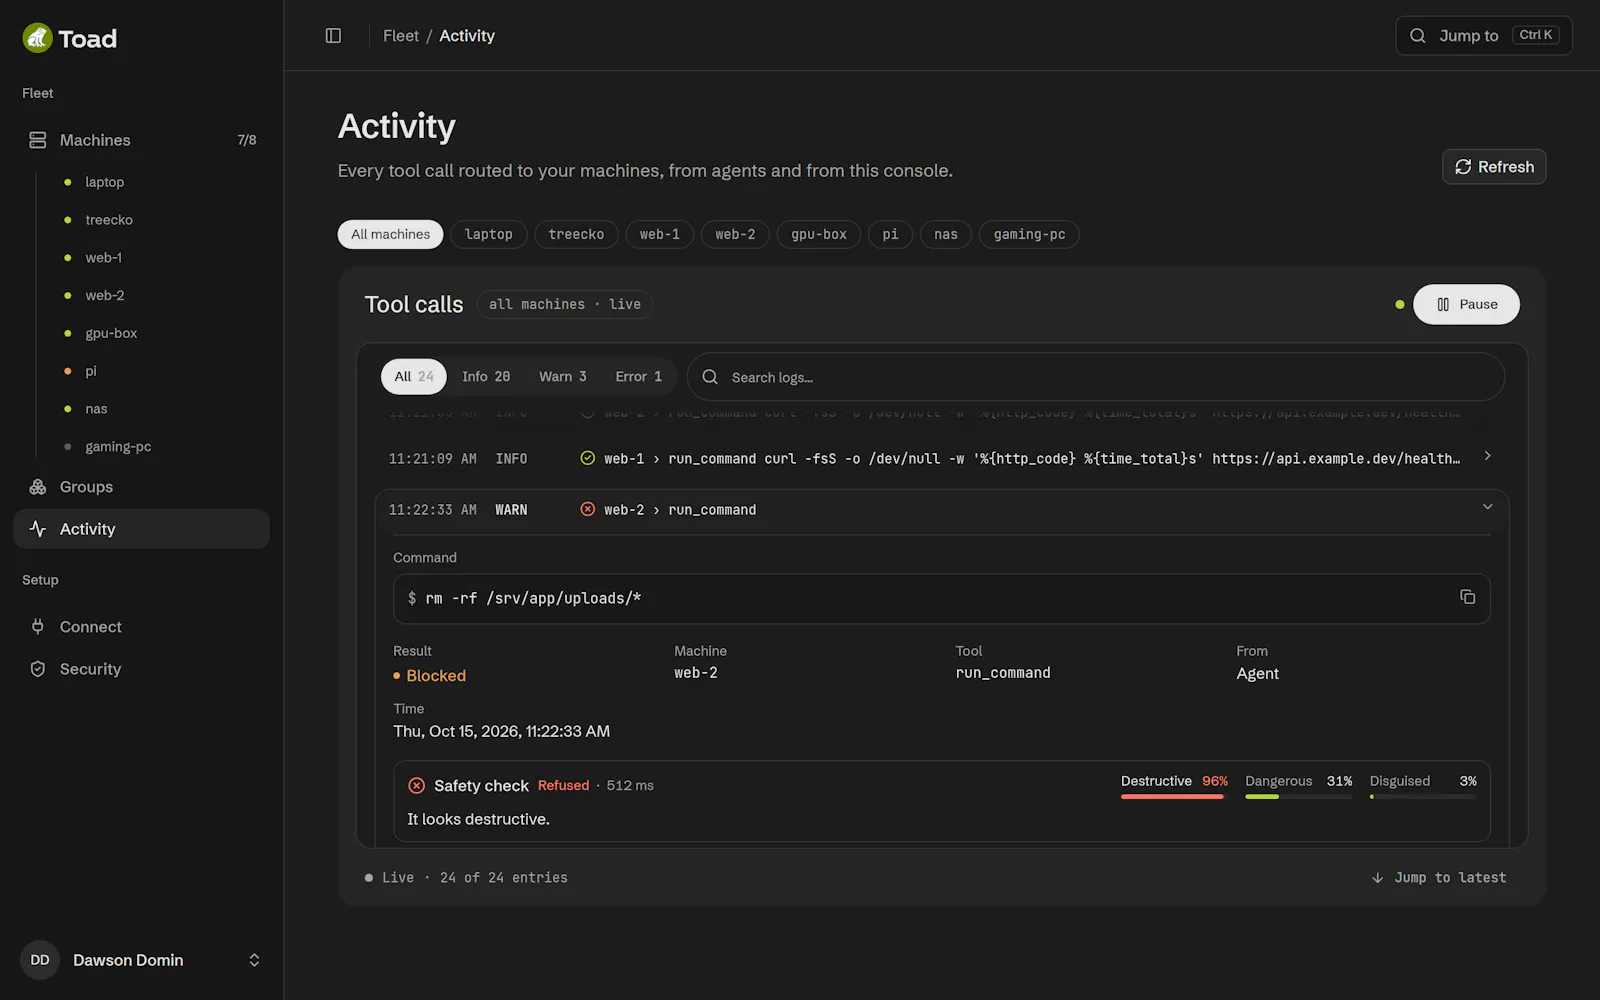Filter by All machines chip
Image resolution: width=1600 pixels, height=1000 pixels.
tap(390, 234)
